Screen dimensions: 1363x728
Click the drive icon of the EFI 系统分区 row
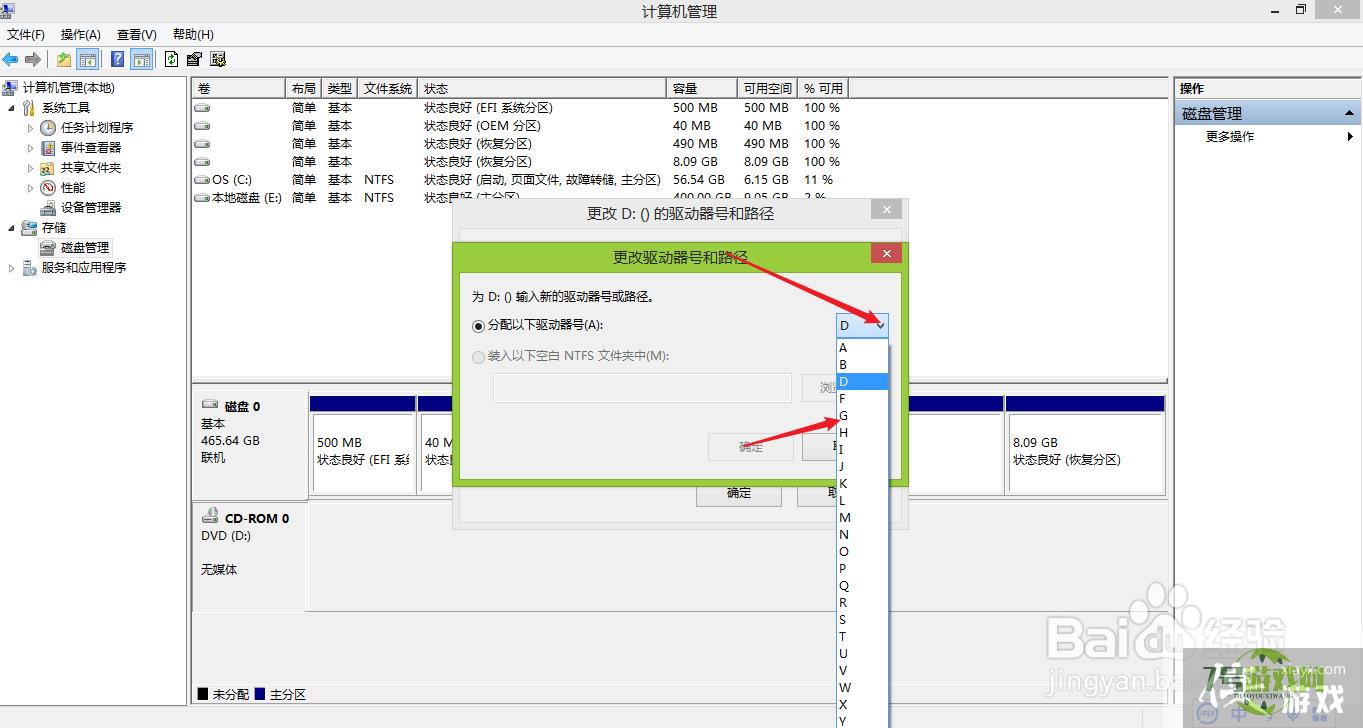tap(202, 108)
